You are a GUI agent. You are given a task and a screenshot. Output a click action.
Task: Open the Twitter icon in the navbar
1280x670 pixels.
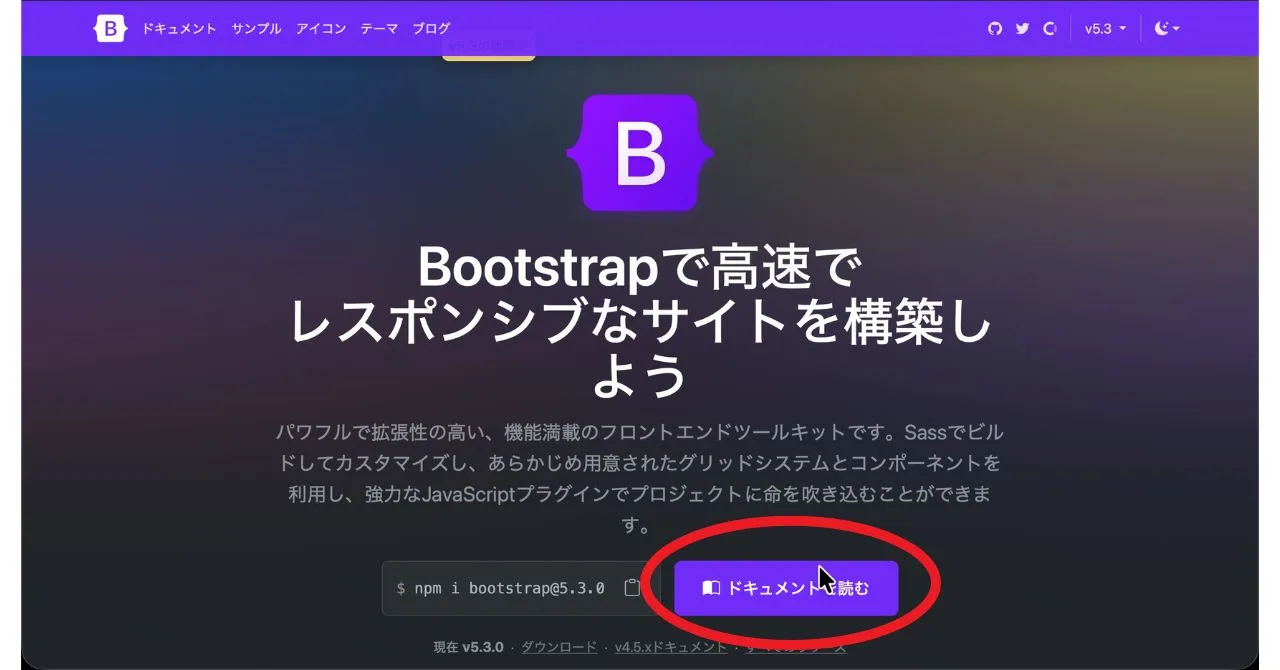coord(1022,28)
